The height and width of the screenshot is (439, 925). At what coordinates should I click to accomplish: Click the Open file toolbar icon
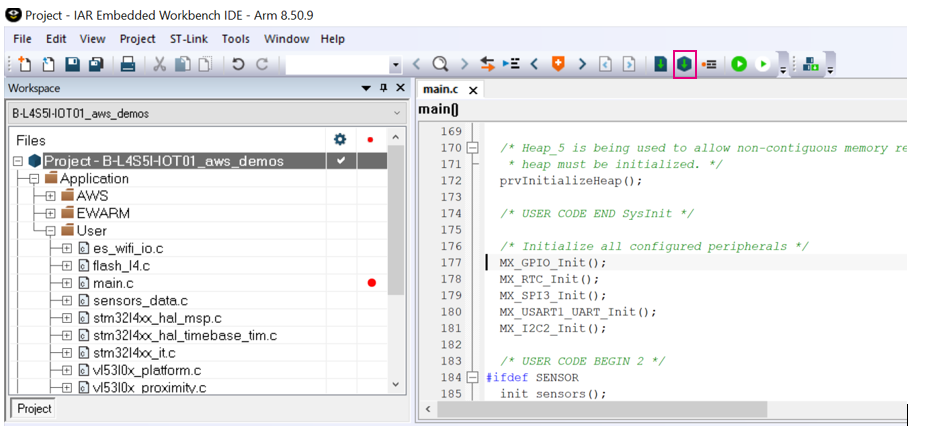point(49,64)
